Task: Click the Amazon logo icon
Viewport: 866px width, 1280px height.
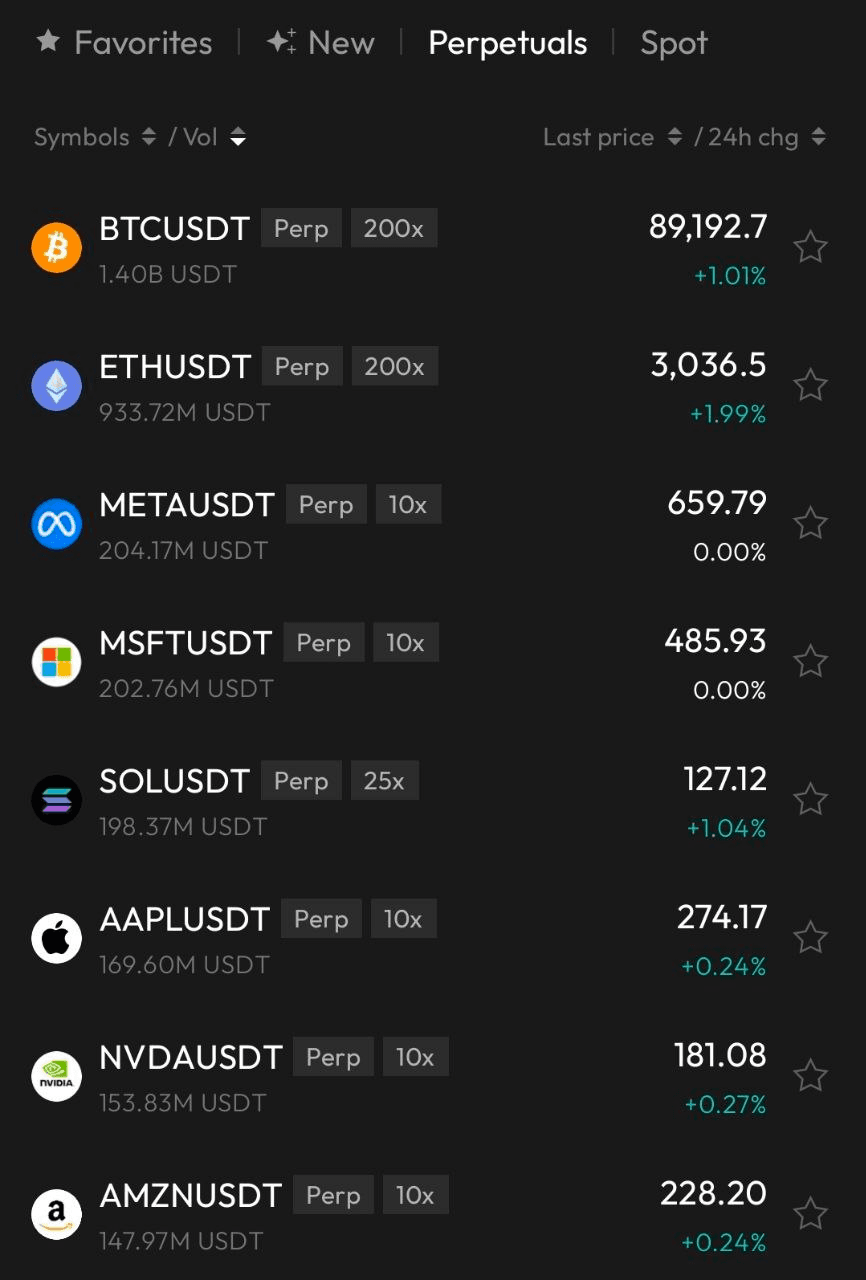Action: [56, 1214]
